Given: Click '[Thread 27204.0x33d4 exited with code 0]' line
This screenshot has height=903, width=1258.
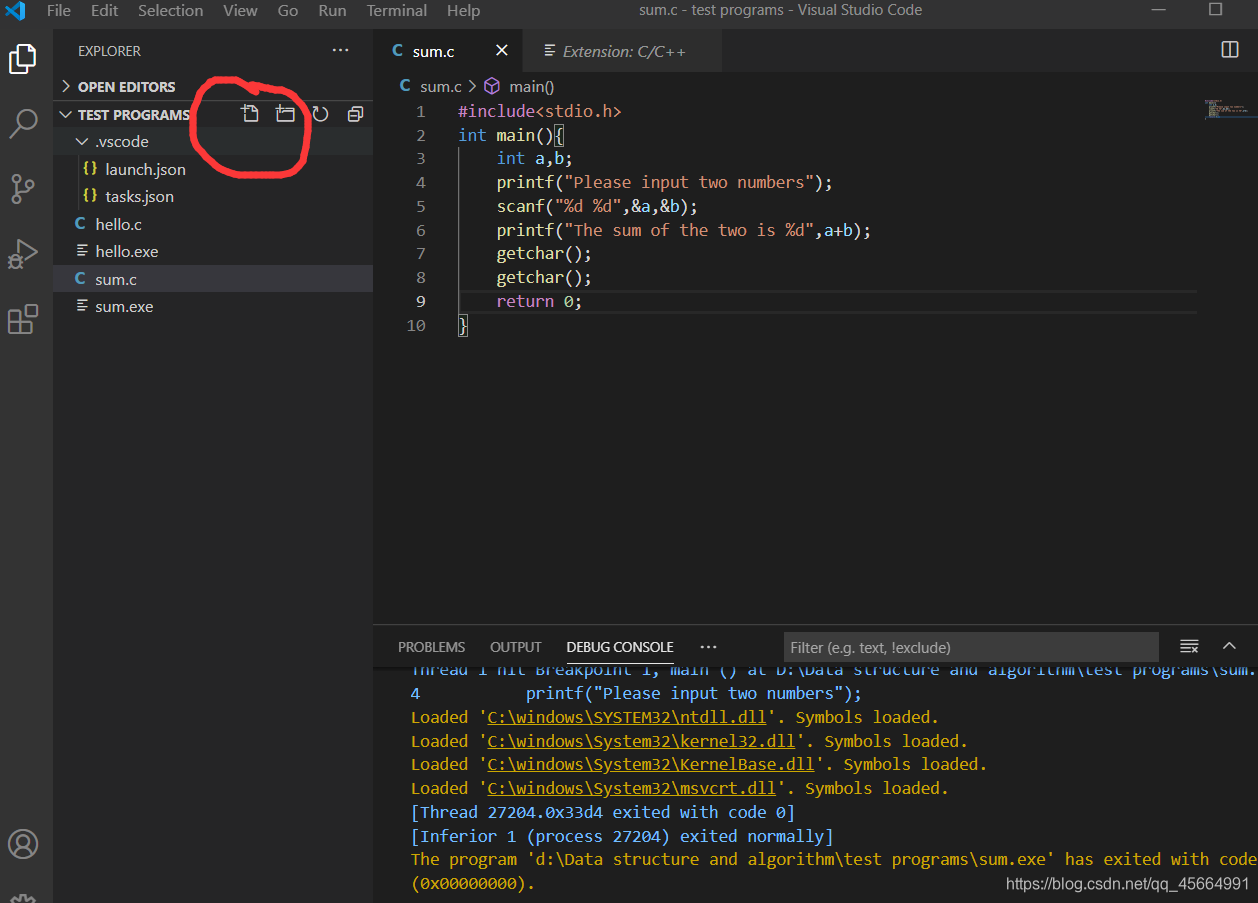Looking at the screenshot, I should click(603, 812).
